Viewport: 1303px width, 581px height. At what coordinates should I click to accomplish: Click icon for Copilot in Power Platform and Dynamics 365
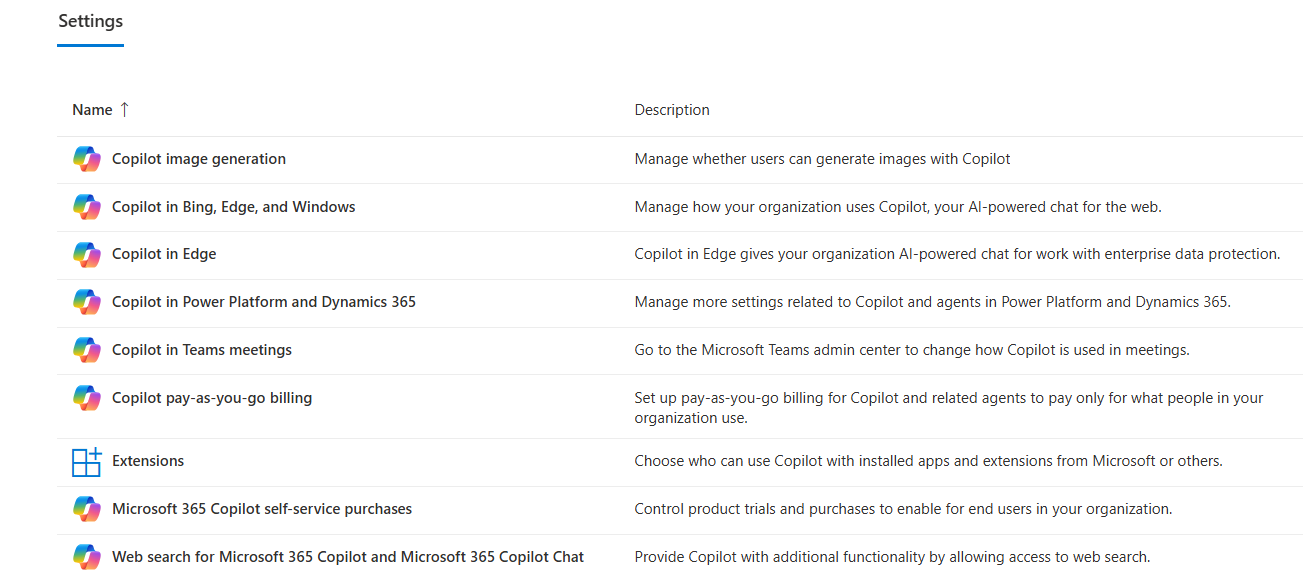(x=87, y=302)
